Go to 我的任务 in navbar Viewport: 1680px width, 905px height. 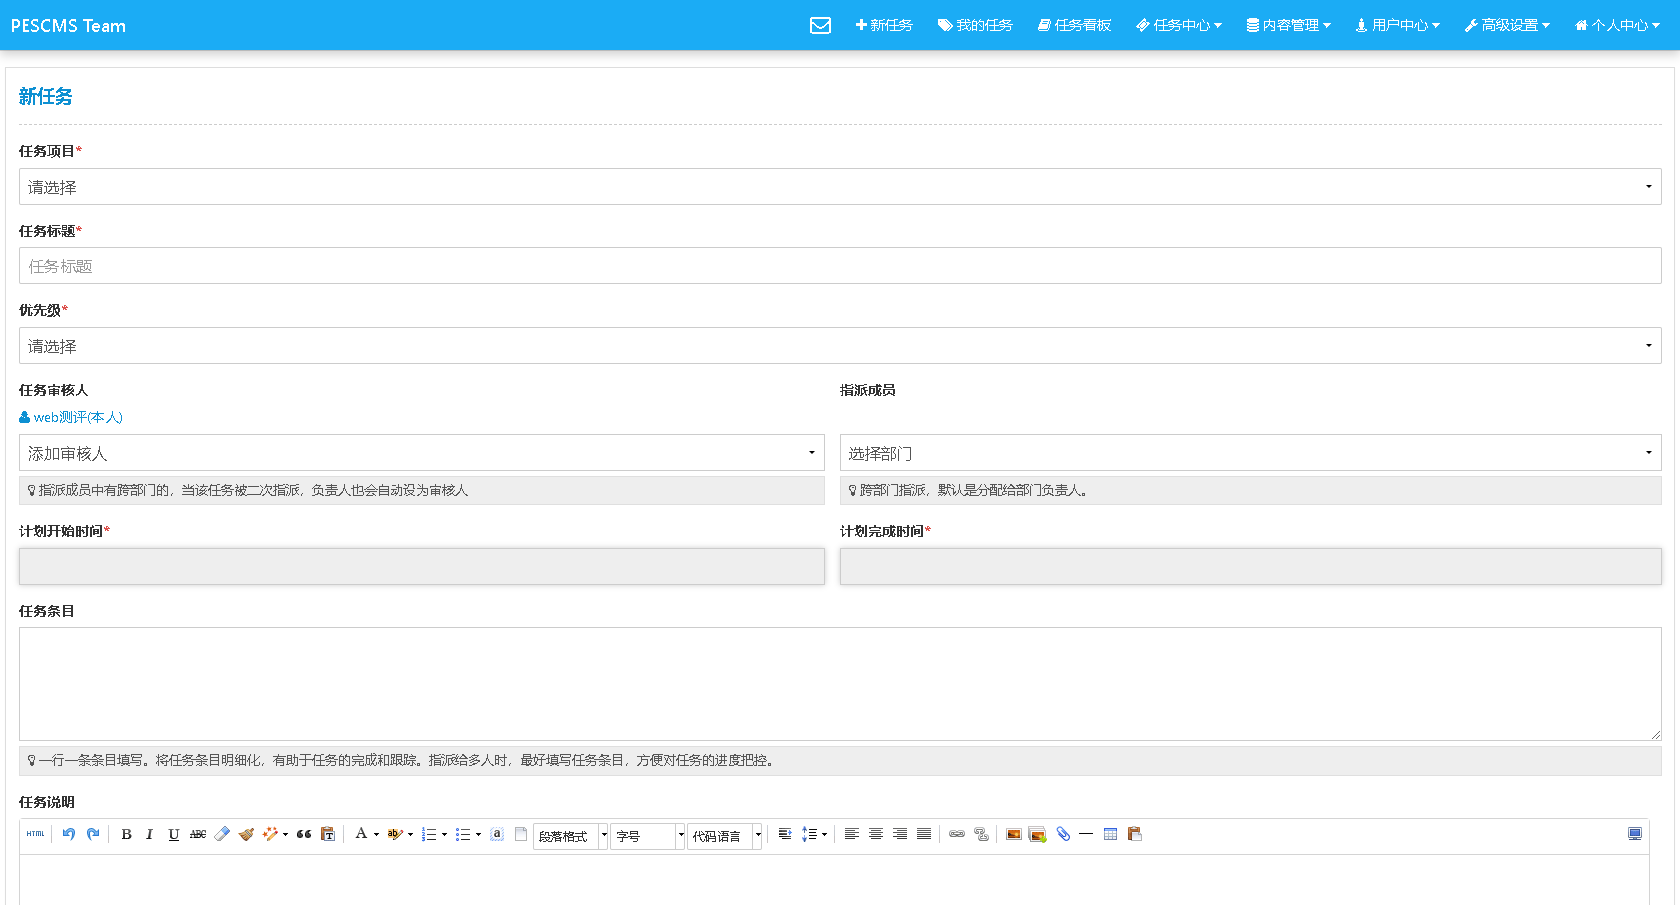click(x=975, y=25)
